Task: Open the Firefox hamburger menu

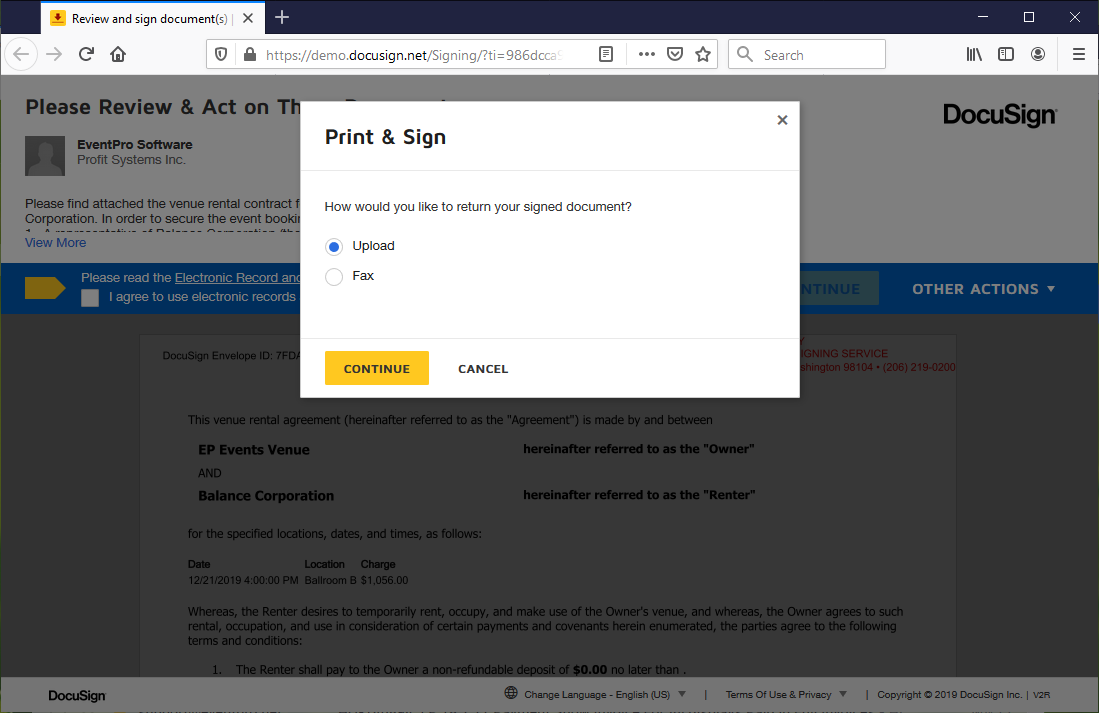Action: [x=1079, y=54]
